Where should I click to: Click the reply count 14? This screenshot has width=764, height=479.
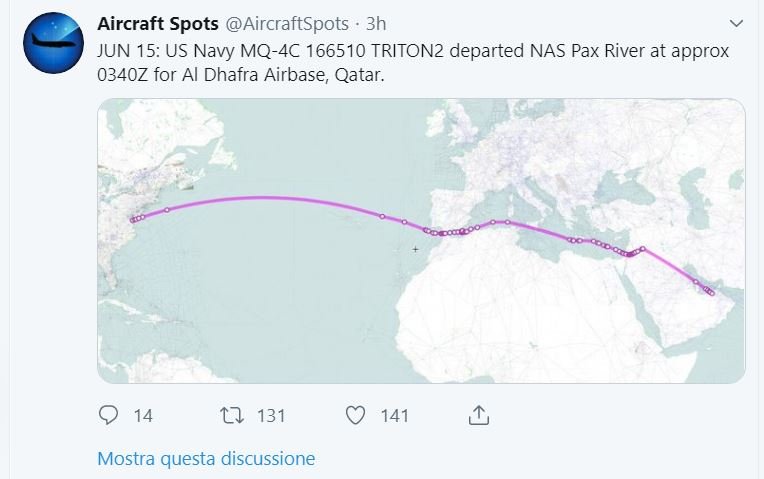[143, 416]
